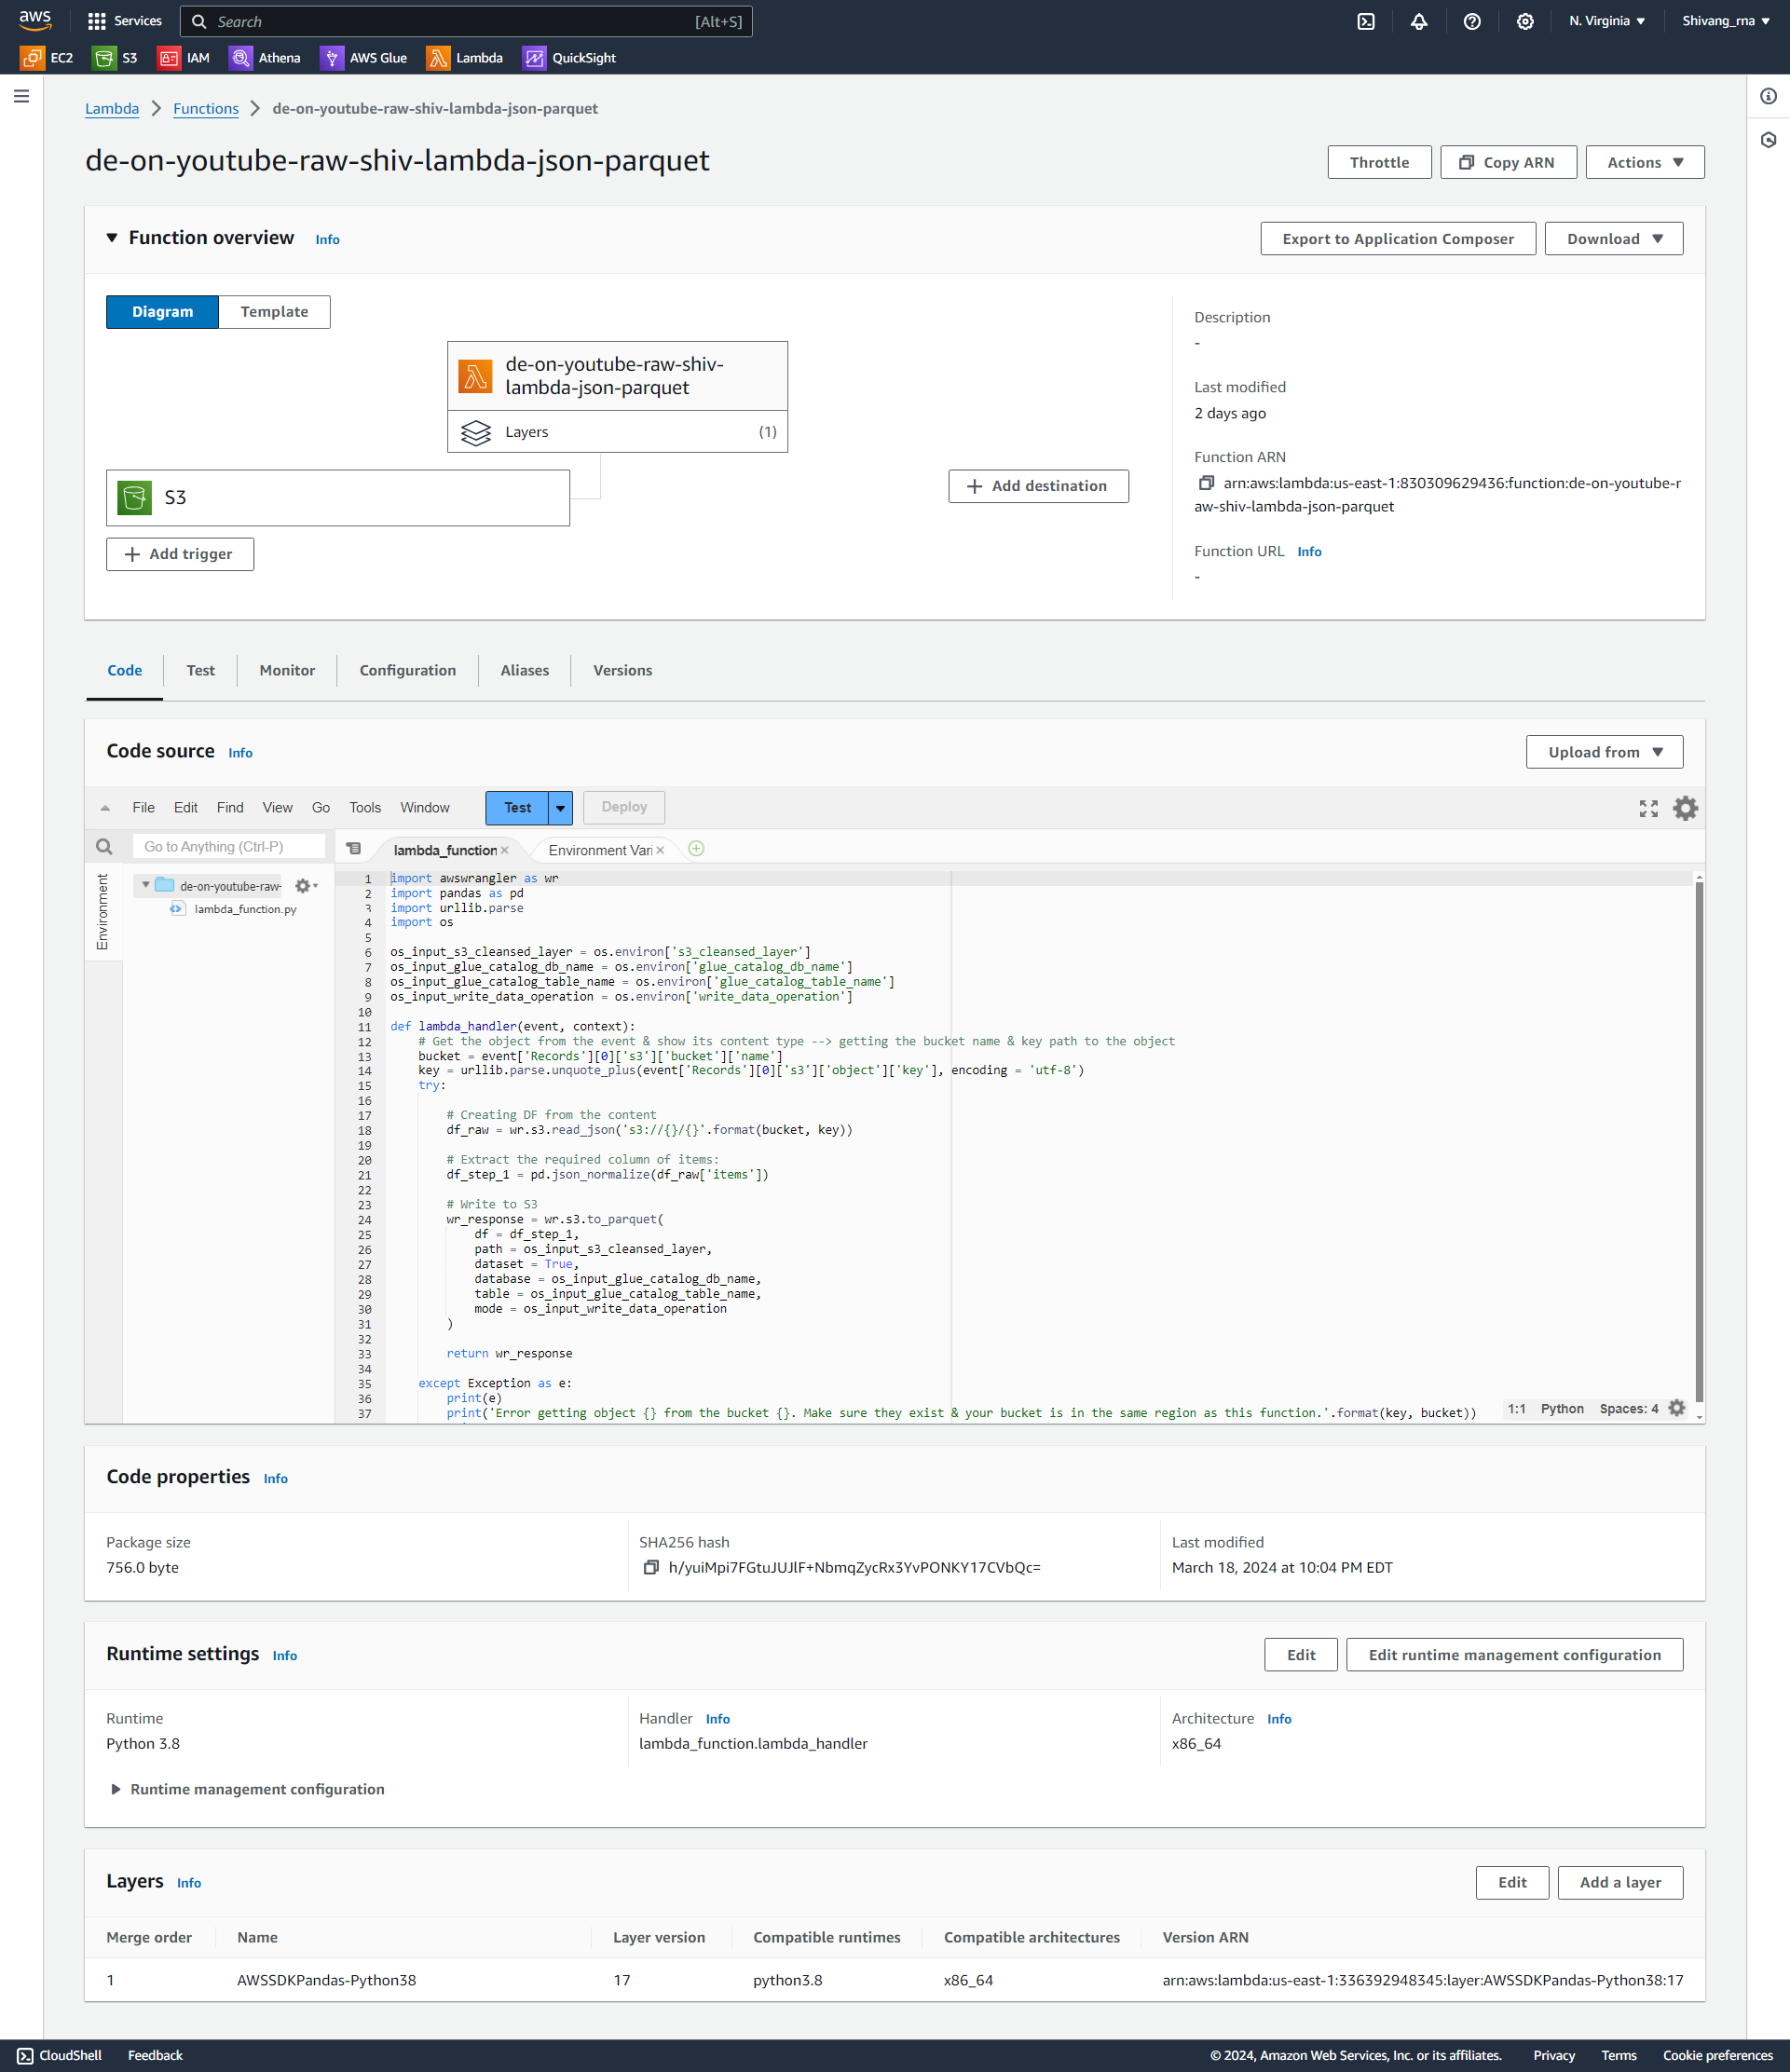Open the Test button dropdown arrow

click(x=560, y=808)
